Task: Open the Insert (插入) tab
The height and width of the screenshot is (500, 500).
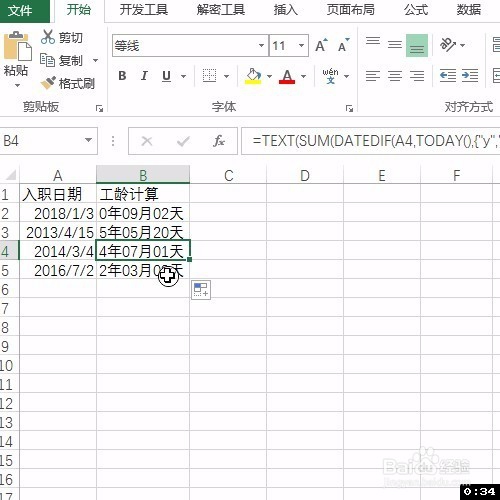Action: point(285,10)
